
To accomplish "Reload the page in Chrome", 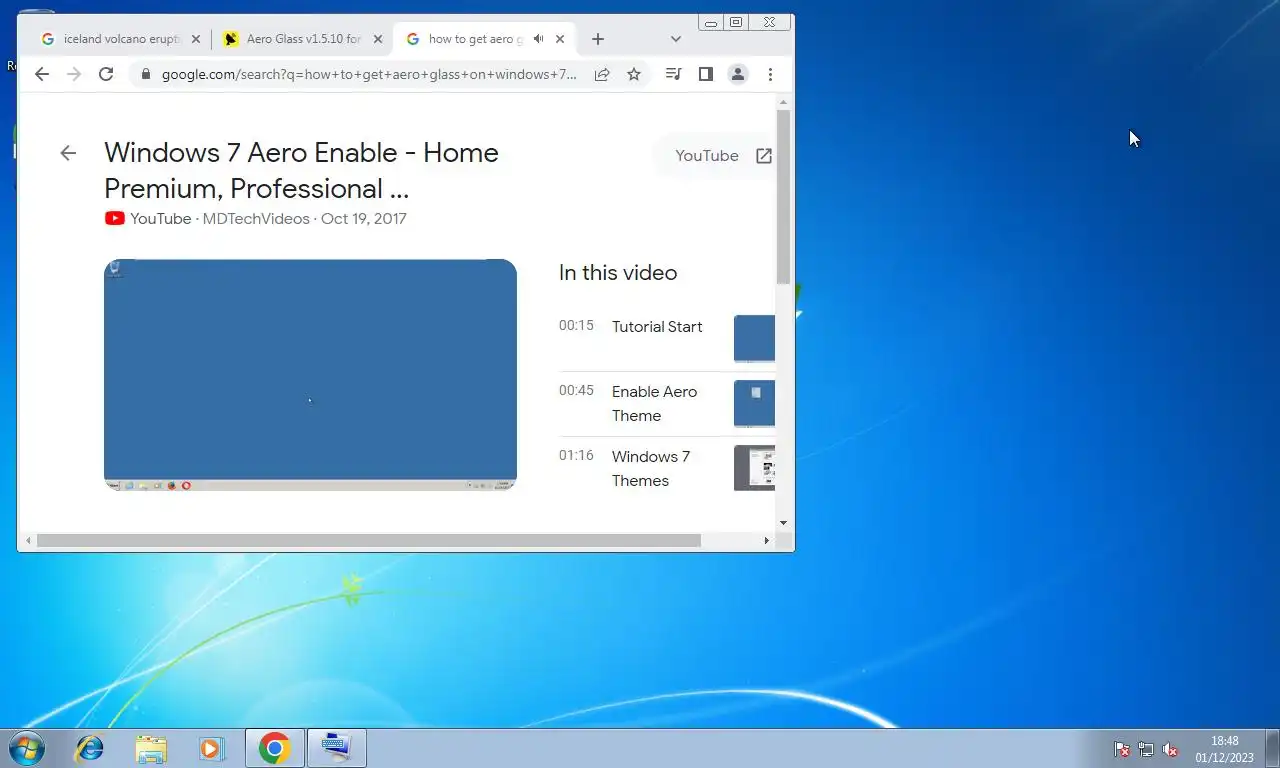I will point(106,74).
